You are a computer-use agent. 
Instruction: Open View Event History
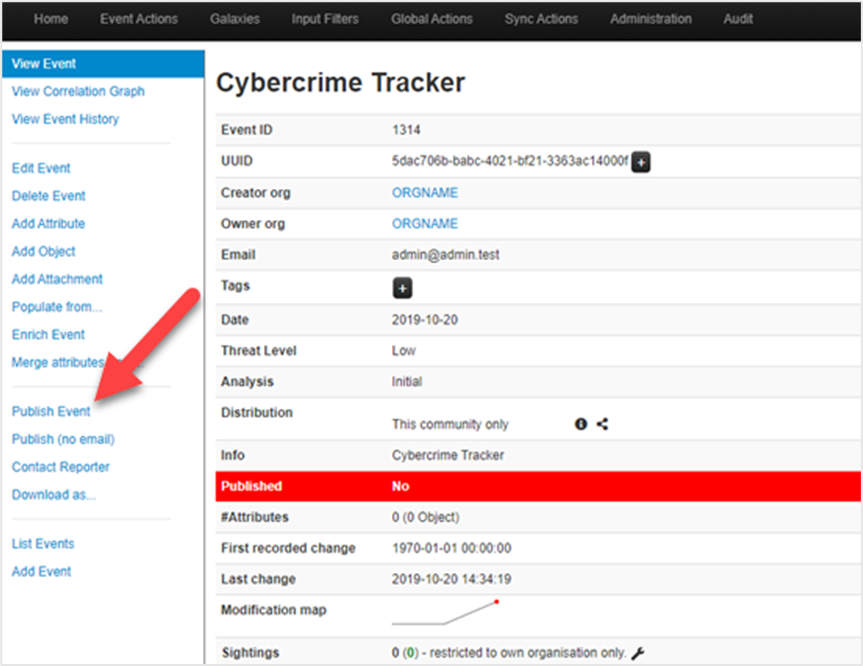pyautogui.click(x=65, y=119)
